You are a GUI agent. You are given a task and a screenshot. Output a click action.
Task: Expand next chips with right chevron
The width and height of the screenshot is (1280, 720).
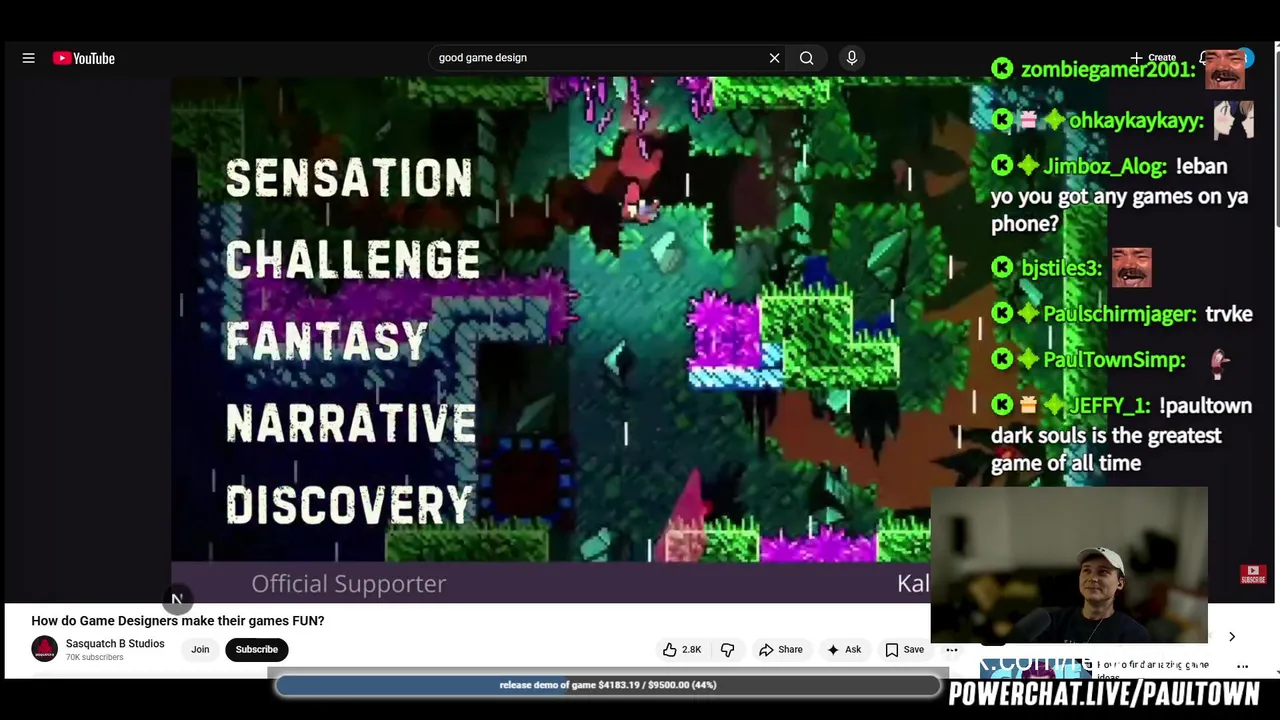coord(1232,637)
